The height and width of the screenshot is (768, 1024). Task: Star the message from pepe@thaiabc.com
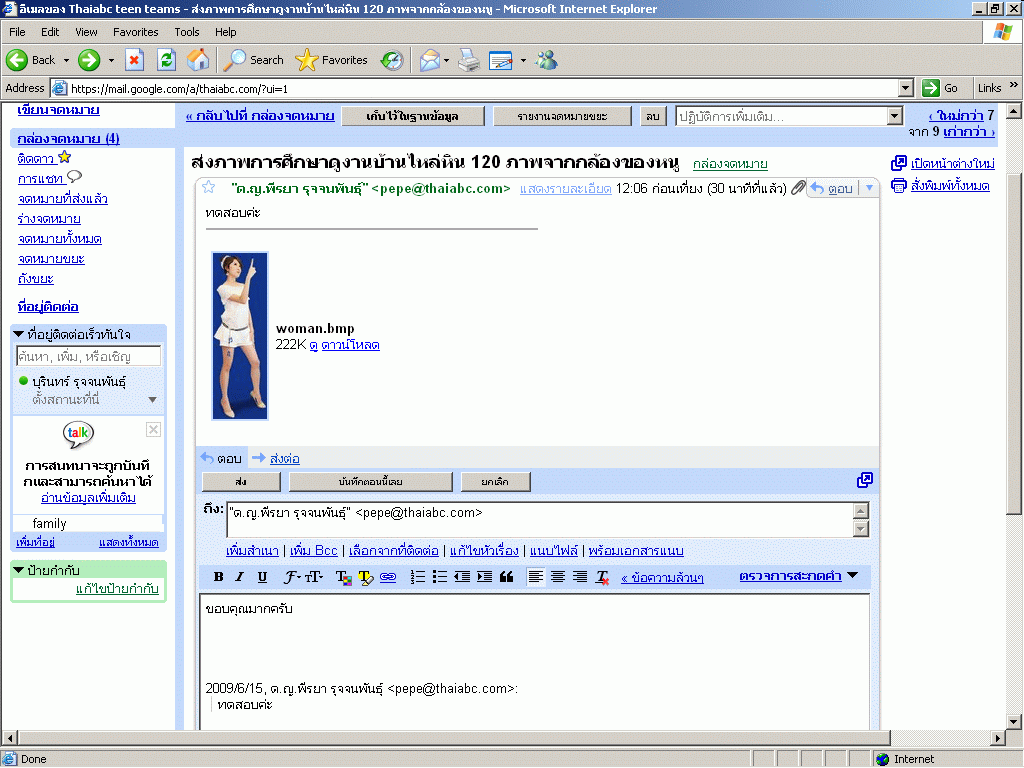tap(209, 187)
